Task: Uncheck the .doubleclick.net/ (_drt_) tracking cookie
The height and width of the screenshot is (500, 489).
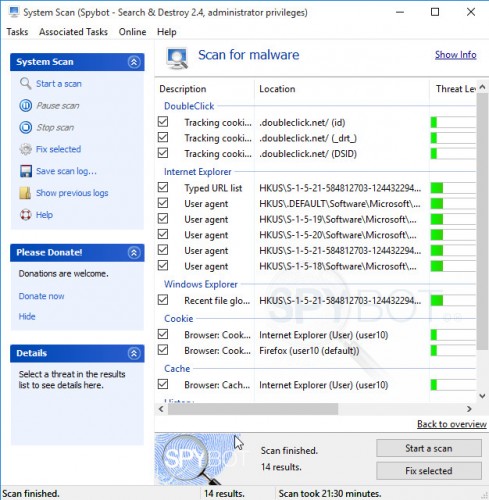Action: (x=163, y=137)
